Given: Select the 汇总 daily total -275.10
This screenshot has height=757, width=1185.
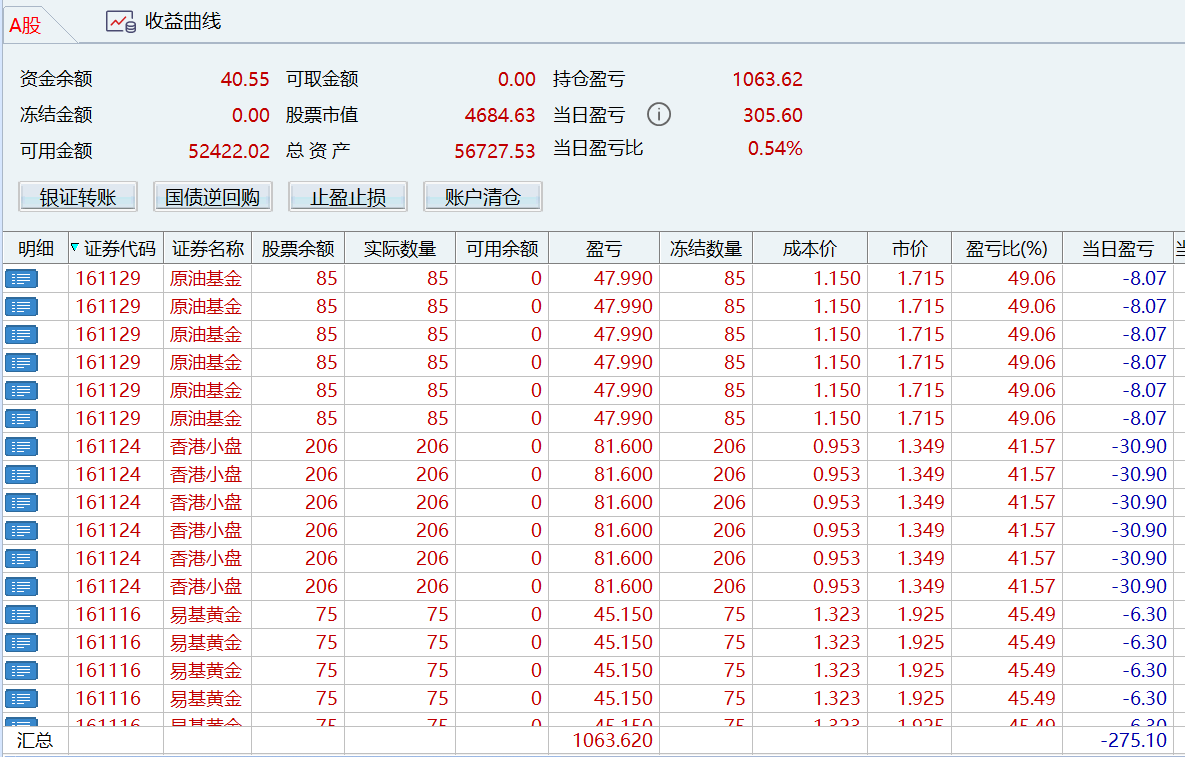Looking at the screenshot, I should (1134, 740).
